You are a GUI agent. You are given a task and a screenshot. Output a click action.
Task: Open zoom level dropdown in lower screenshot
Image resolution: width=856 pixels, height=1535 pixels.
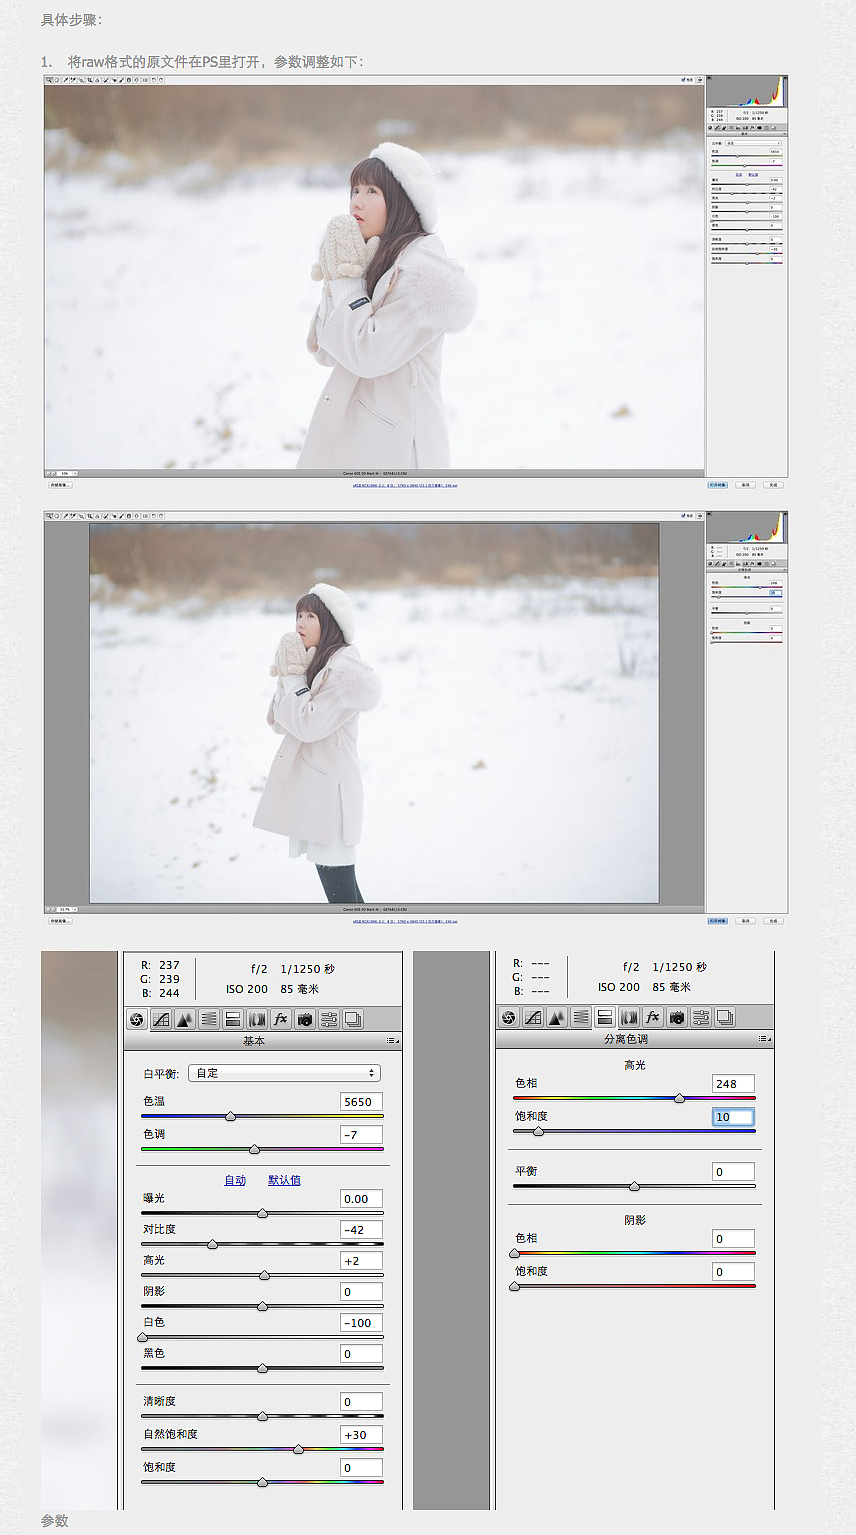pos(67,909)
